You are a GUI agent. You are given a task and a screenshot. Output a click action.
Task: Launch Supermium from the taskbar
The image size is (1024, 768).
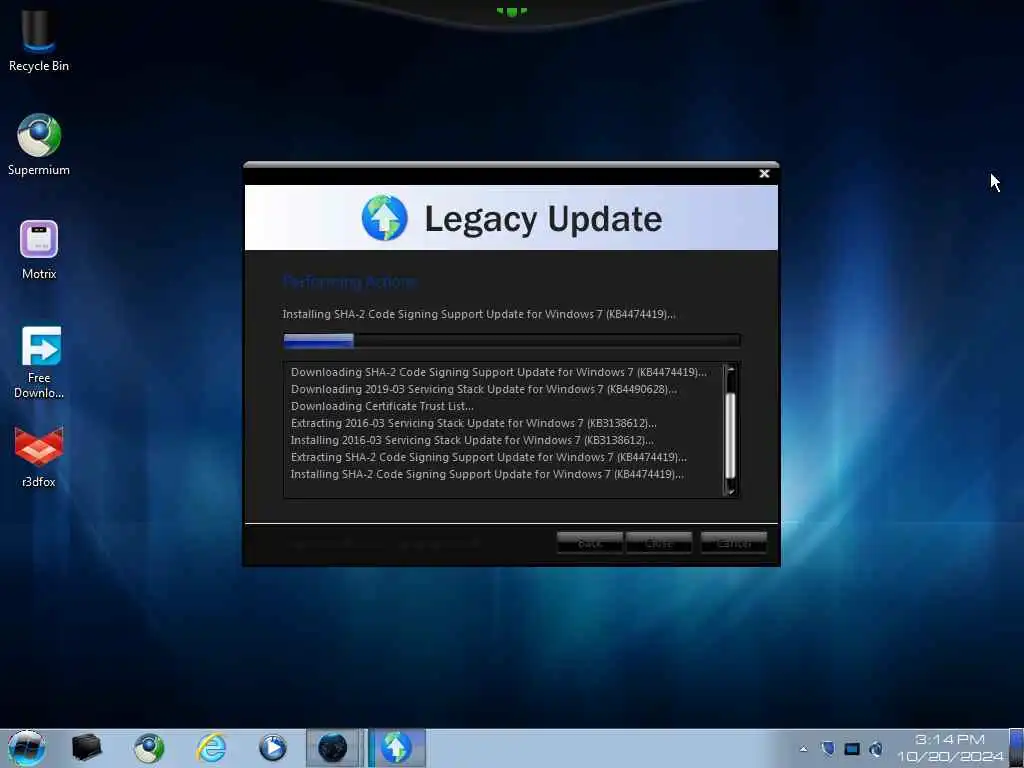(149, 748)
